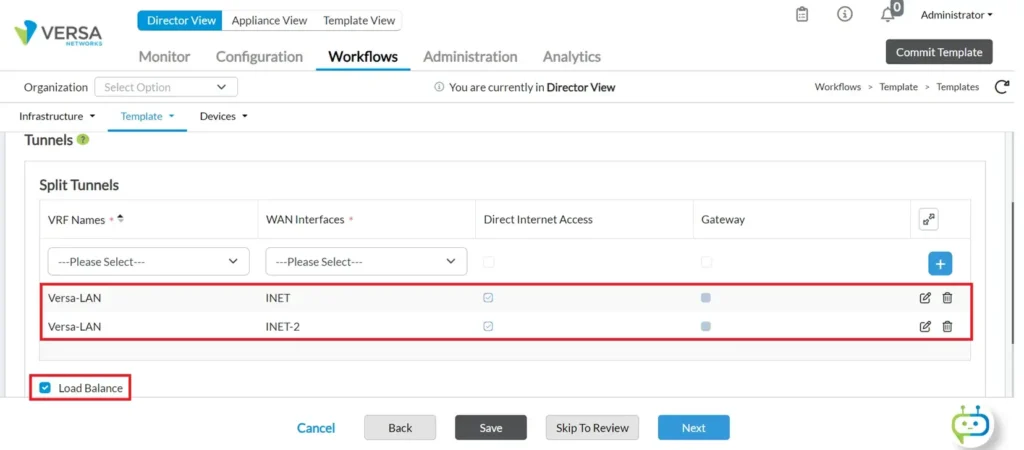Switch to Appliance View
This screenshot has height=450, width=1024.
269,20
